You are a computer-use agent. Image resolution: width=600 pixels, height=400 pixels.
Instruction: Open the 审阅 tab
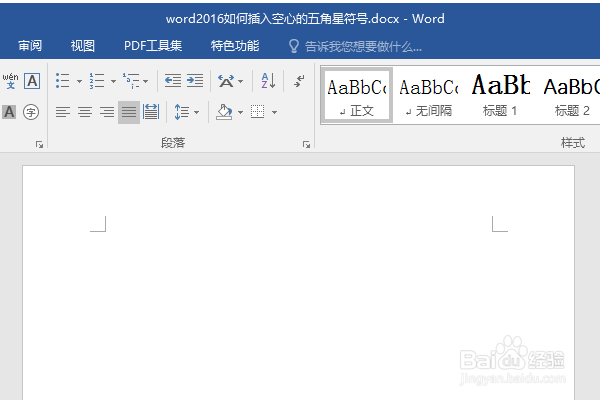tap(30, 46)
